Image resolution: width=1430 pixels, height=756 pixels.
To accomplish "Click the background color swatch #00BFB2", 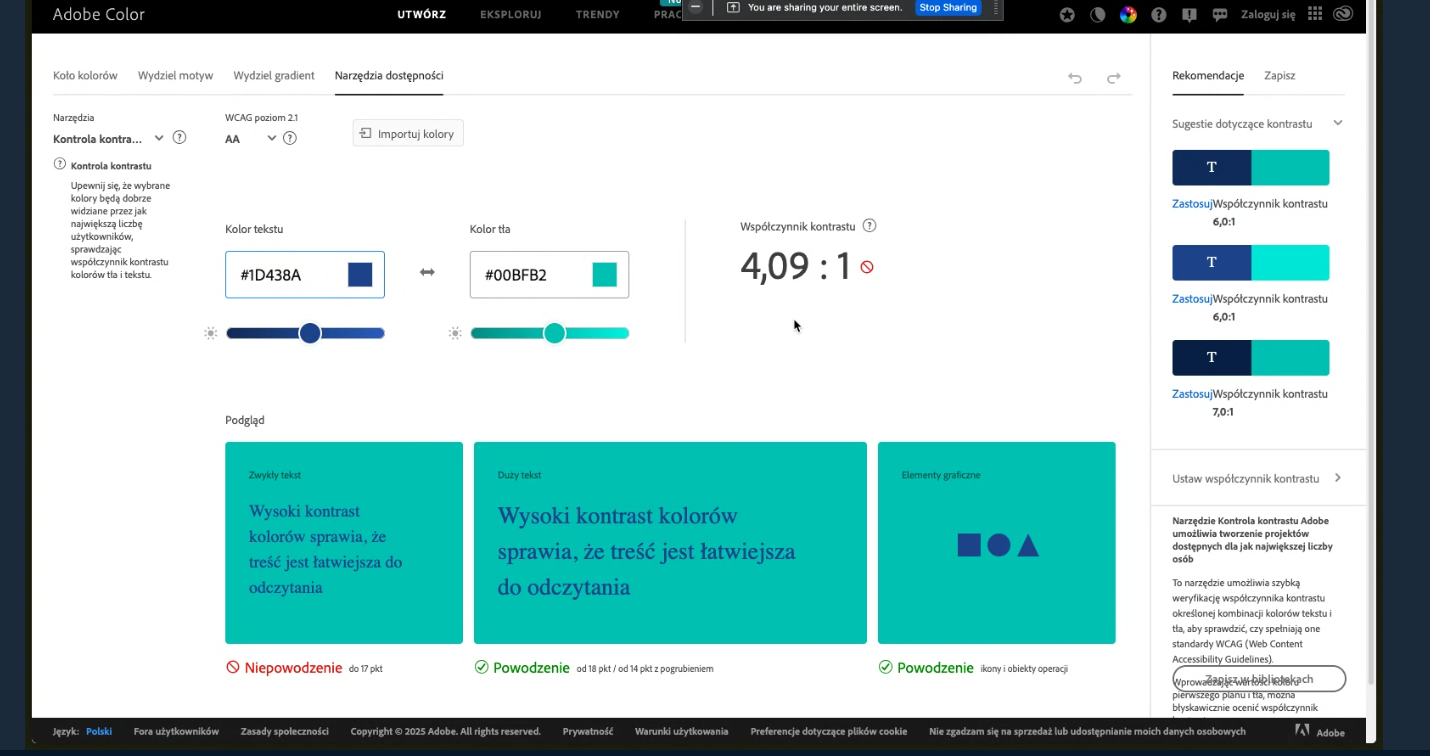I will (605, 275).
